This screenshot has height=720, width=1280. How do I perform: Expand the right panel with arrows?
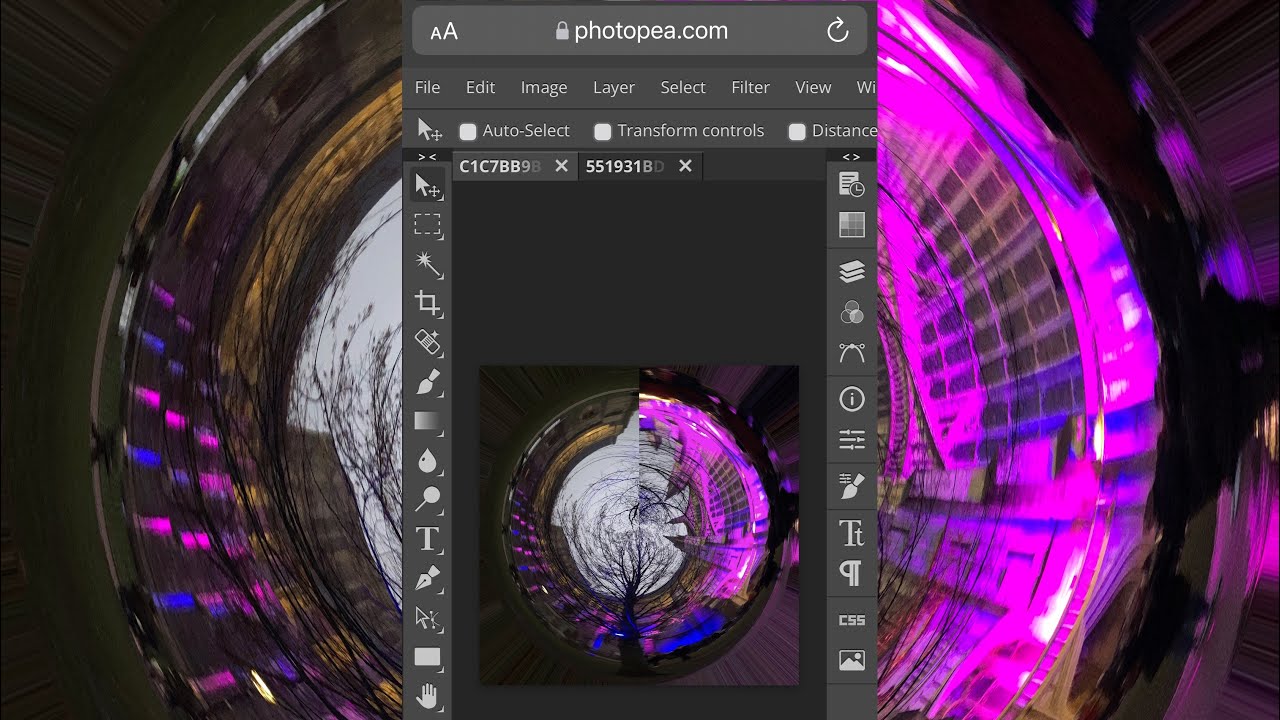[852, 157]
